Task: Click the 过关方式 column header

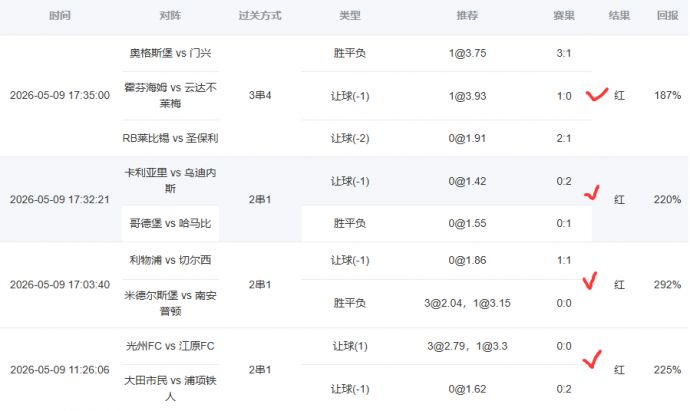Action: (260, 16)
